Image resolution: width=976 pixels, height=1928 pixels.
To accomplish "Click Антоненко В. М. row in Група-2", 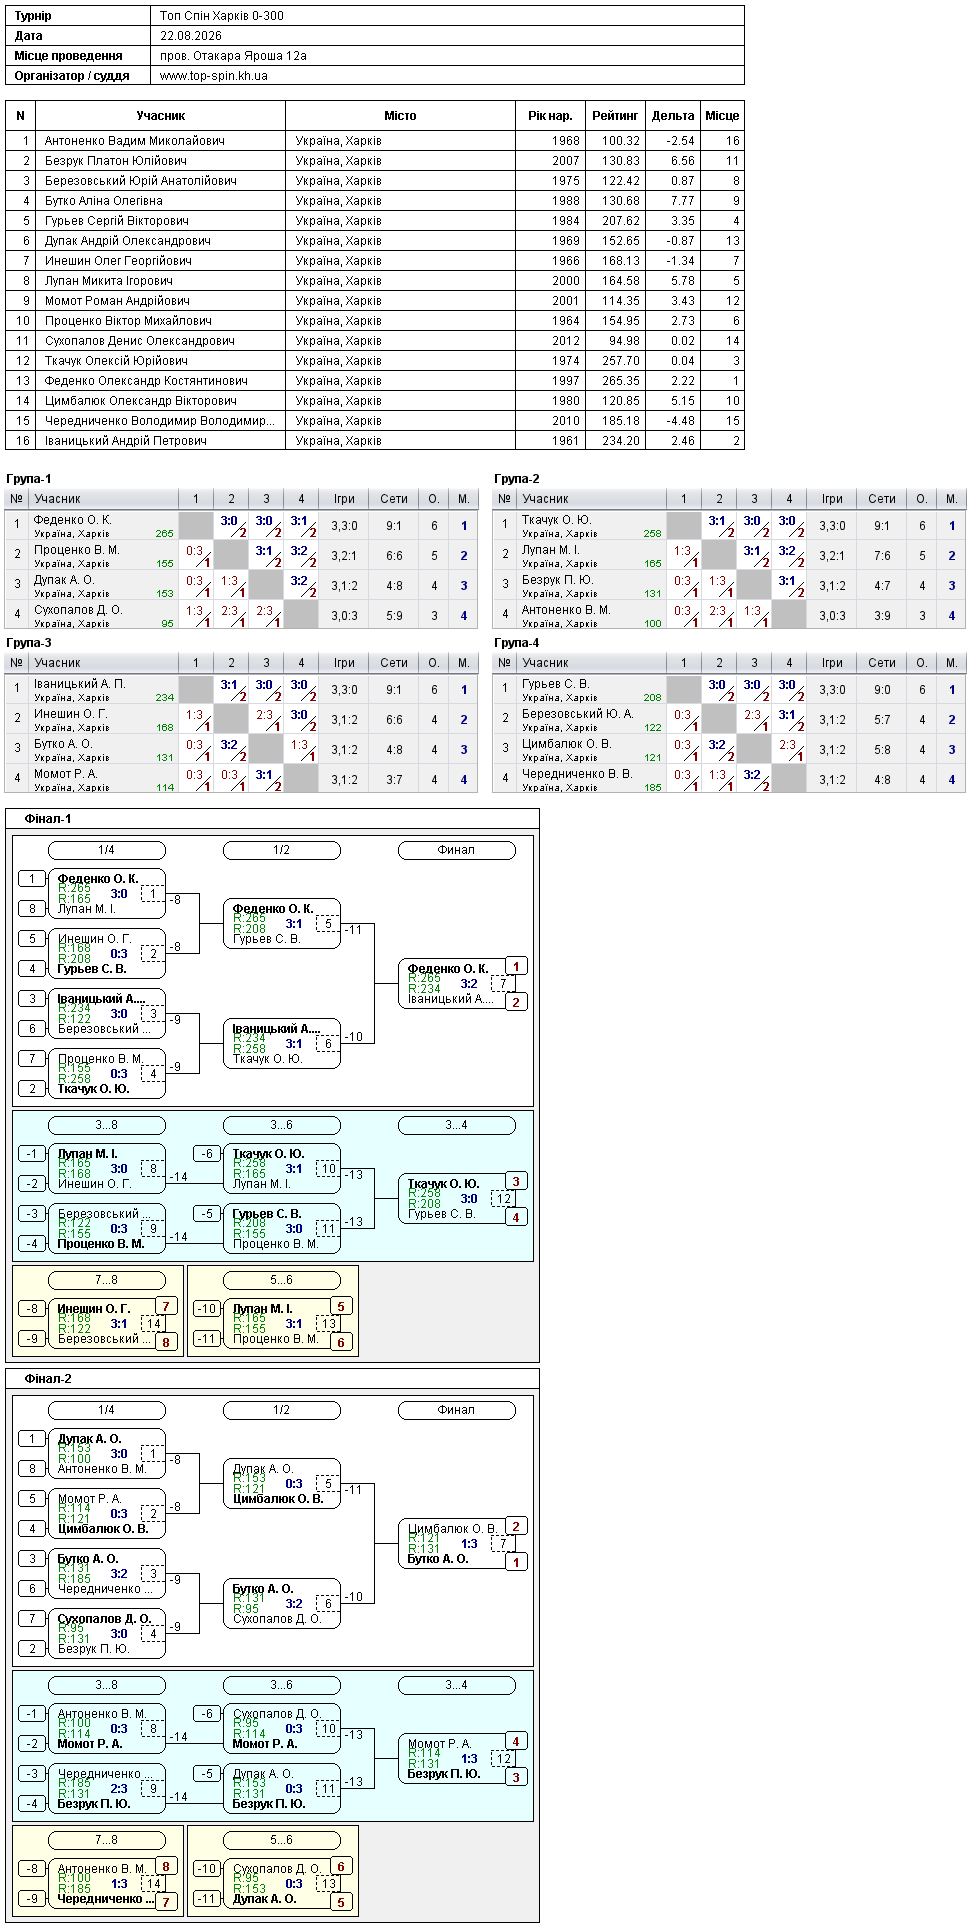I will pos(728,615).
